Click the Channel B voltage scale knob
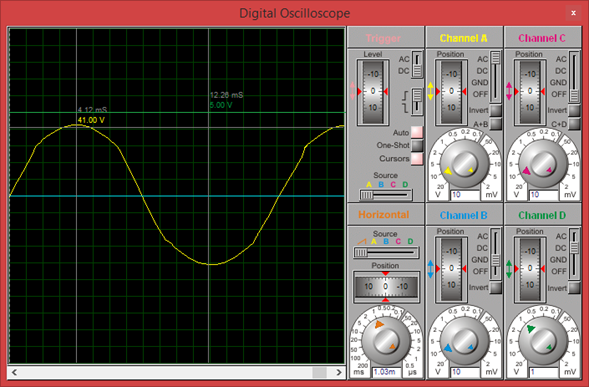The width and height of the screenshot is (589, 387). pyautogui.click(x=465, y=342)
